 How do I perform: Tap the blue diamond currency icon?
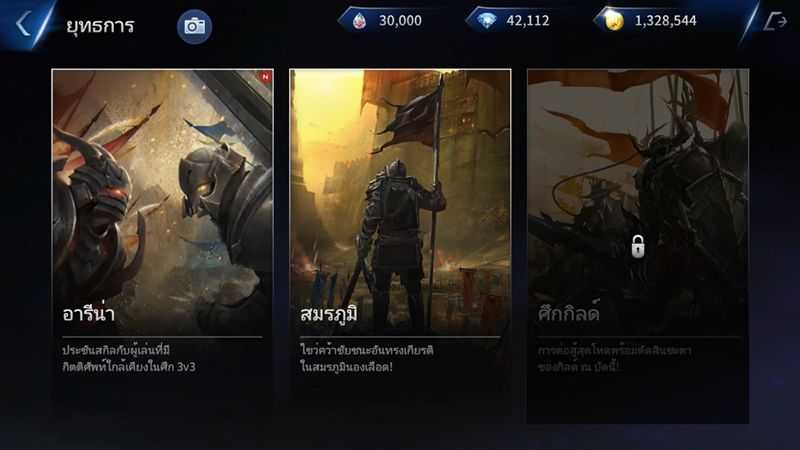(x=487, y=21)
